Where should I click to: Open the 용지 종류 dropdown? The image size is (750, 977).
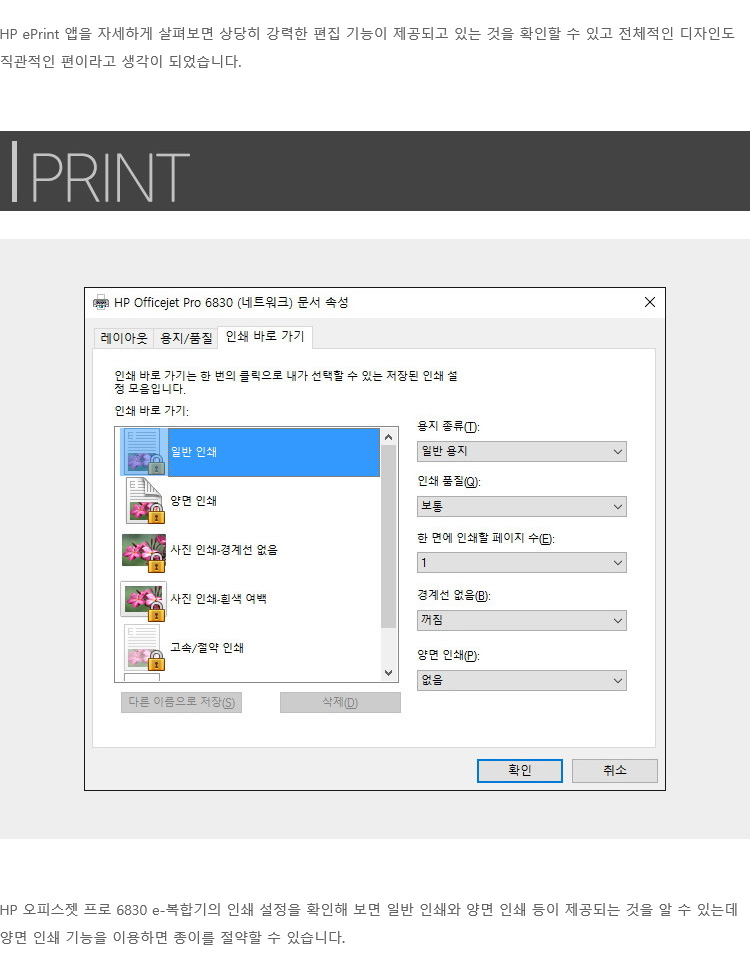point(521,452)
